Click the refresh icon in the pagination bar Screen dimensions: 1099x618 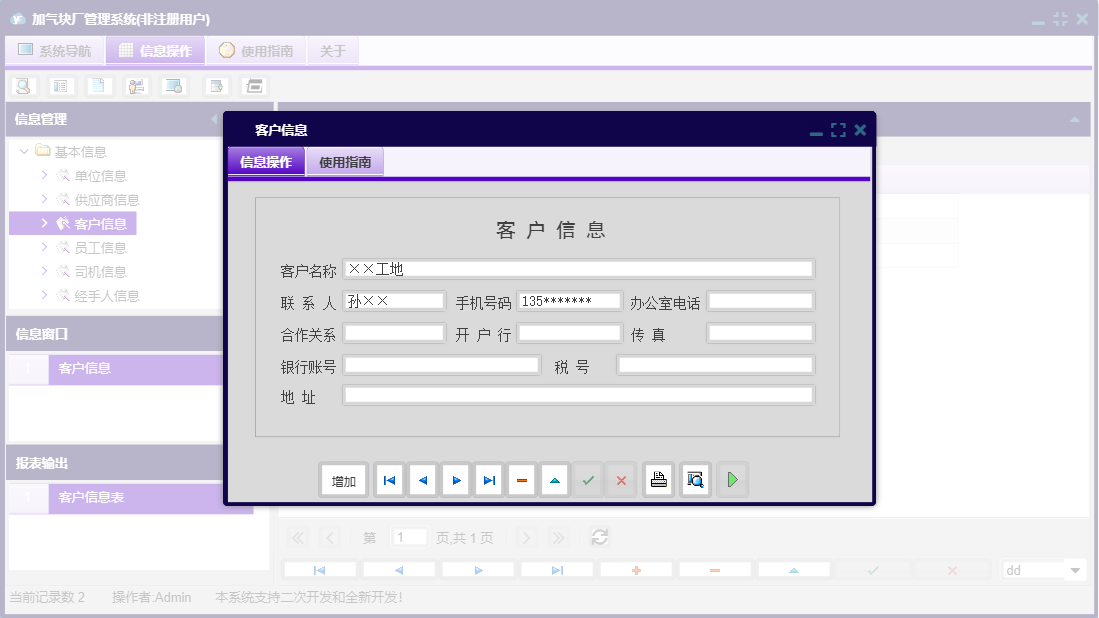(599, 537)
